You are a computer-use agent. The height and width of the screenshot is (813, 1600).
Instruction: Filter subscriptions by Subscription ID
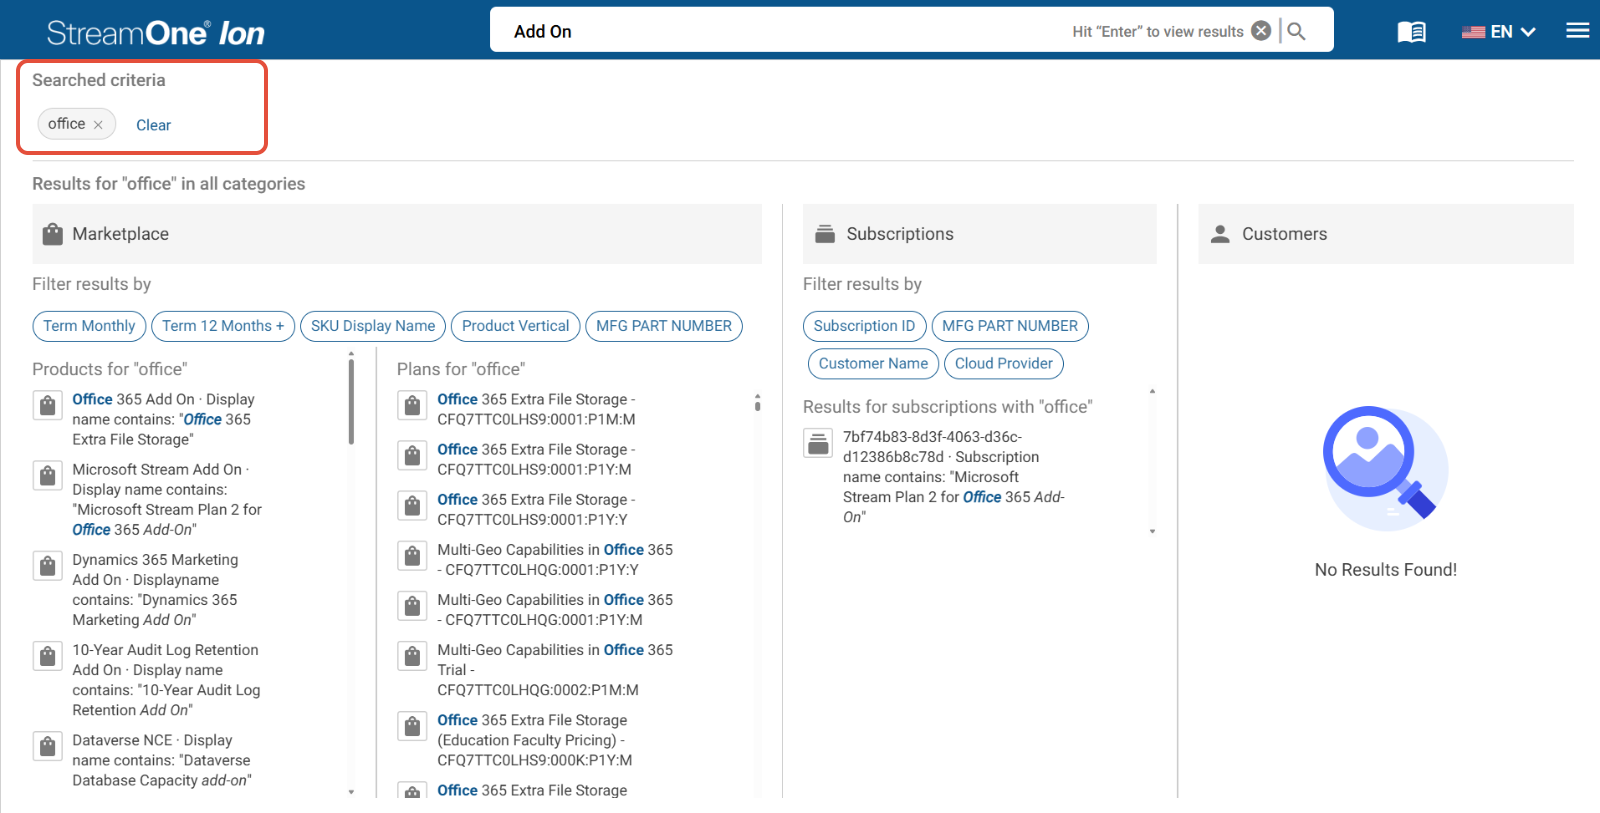864,326
